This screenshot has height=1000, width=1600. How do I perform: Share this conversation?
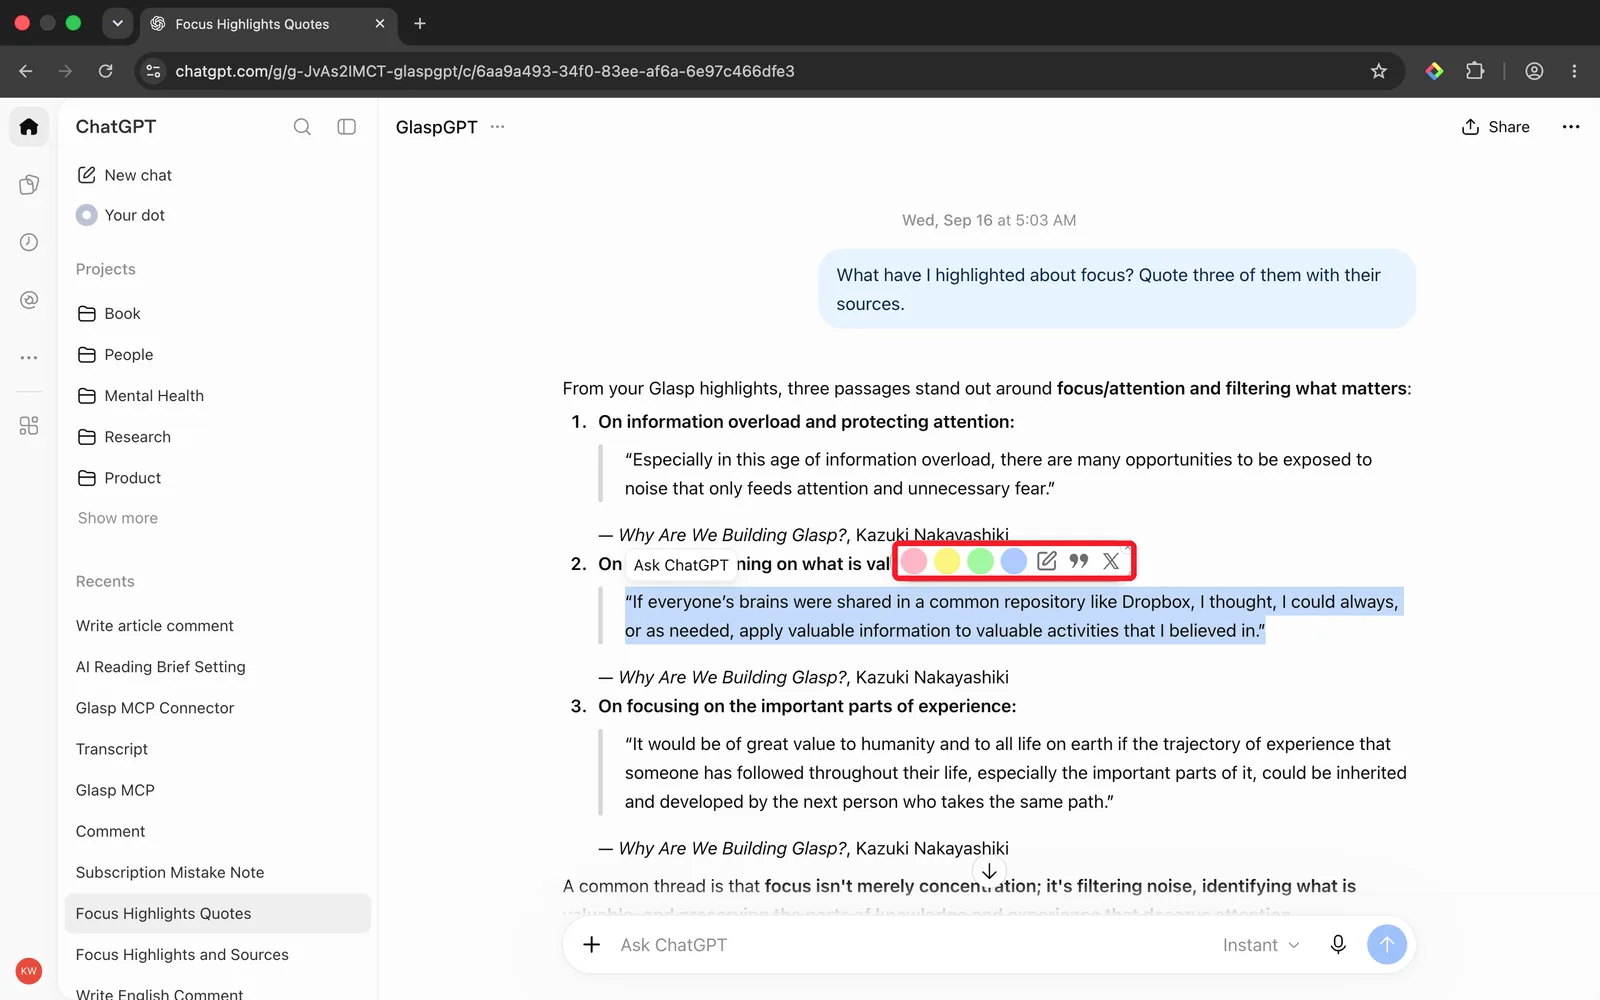(1496, 127)
